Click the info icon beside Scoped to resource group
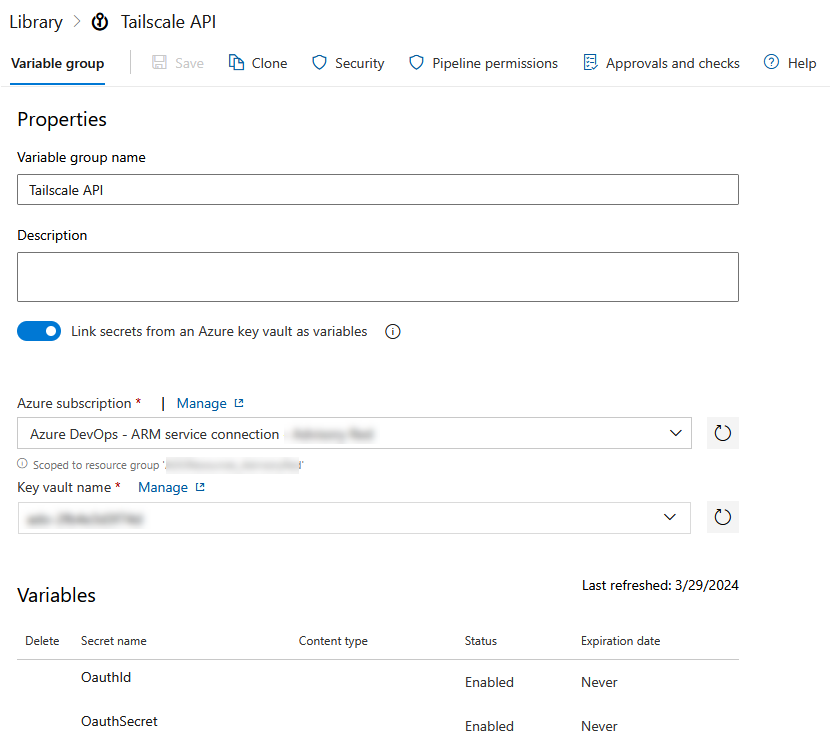The width and height of the screenshot is (830, 747). click(x=22, y=464)
